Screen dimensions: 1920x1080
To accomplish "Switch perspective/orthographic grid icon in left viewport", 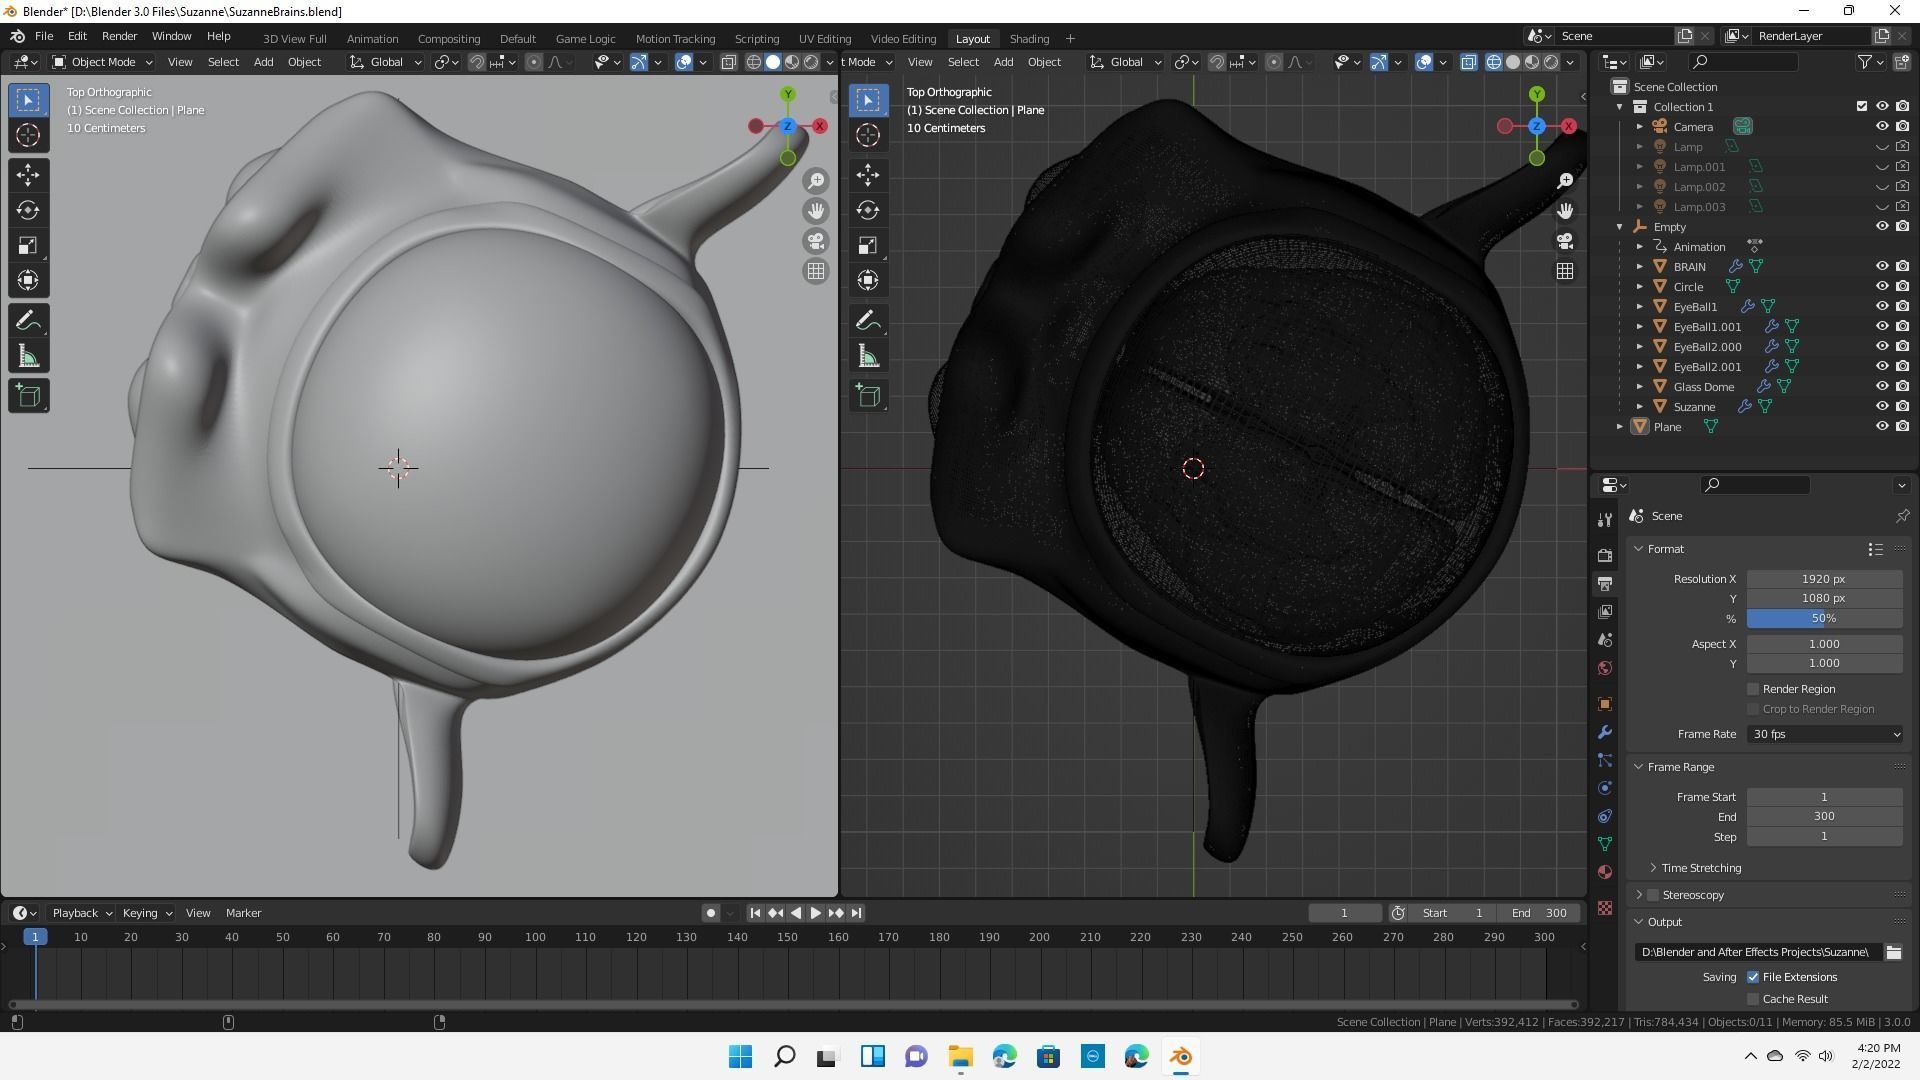I will tap(816, 271).
